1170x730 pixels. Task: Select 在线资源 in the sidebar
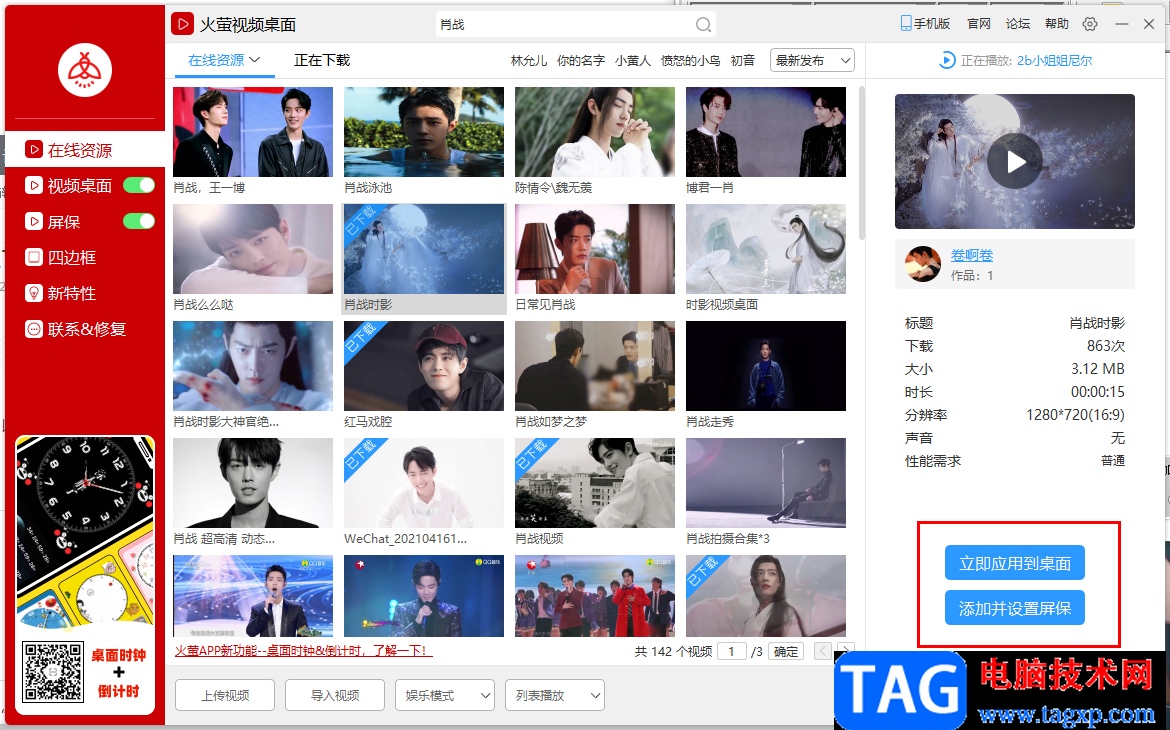[x=85, y=150]
